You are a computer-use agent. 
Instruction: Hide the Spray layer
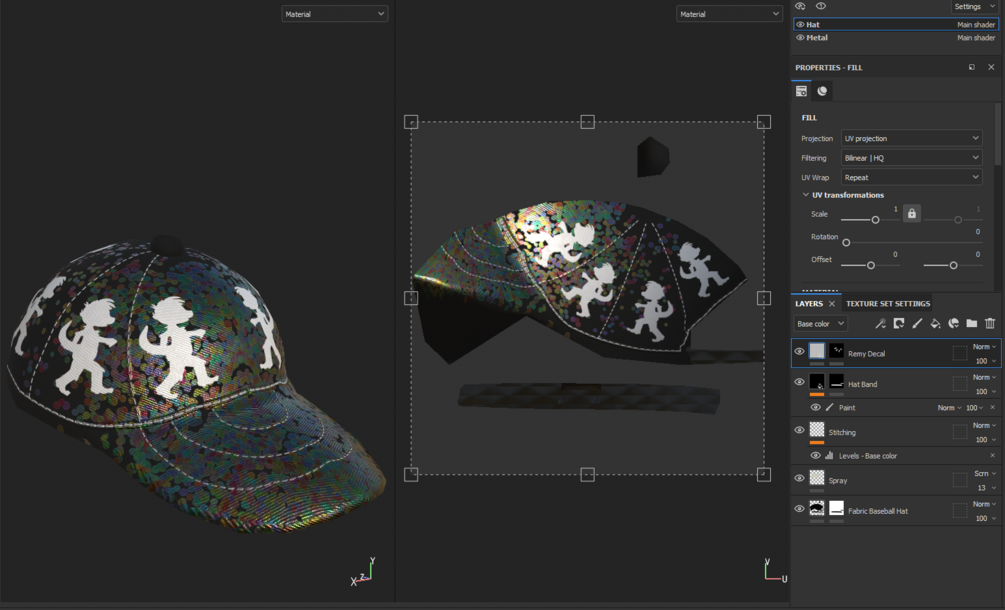799,478
